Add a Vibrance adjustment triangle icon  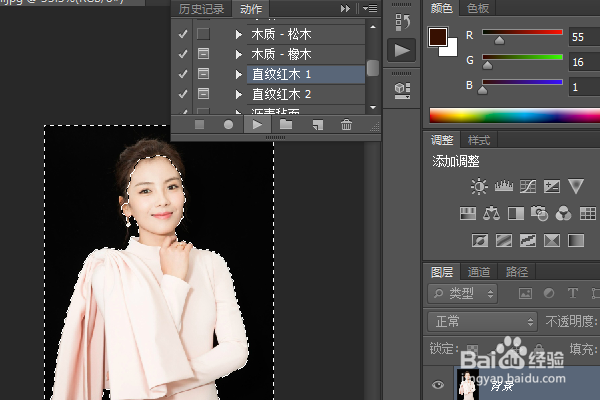pyautogui.click(x=576, y=186)
